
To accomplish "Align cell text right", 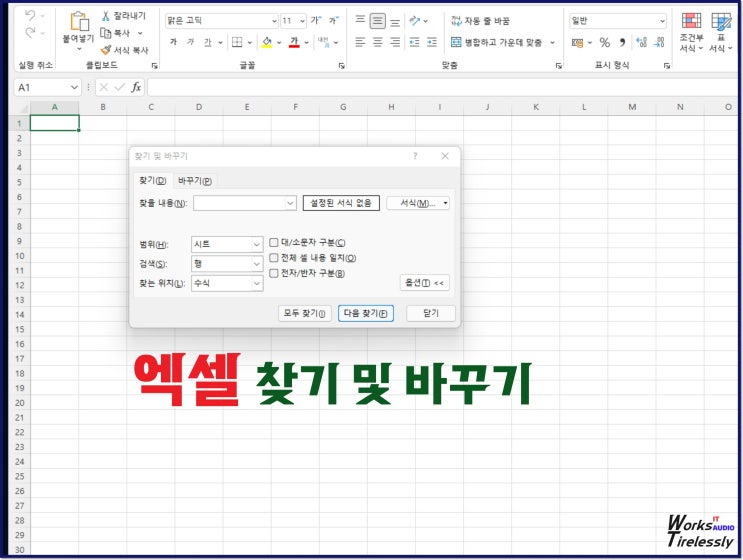I will 395,43.
